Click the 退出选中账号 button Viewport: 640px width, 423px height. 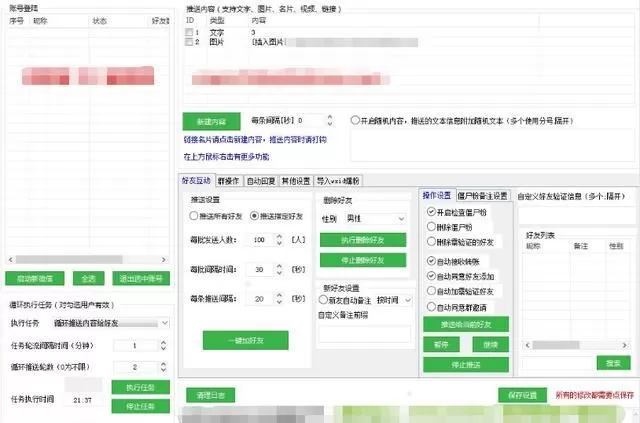(141, 279)
